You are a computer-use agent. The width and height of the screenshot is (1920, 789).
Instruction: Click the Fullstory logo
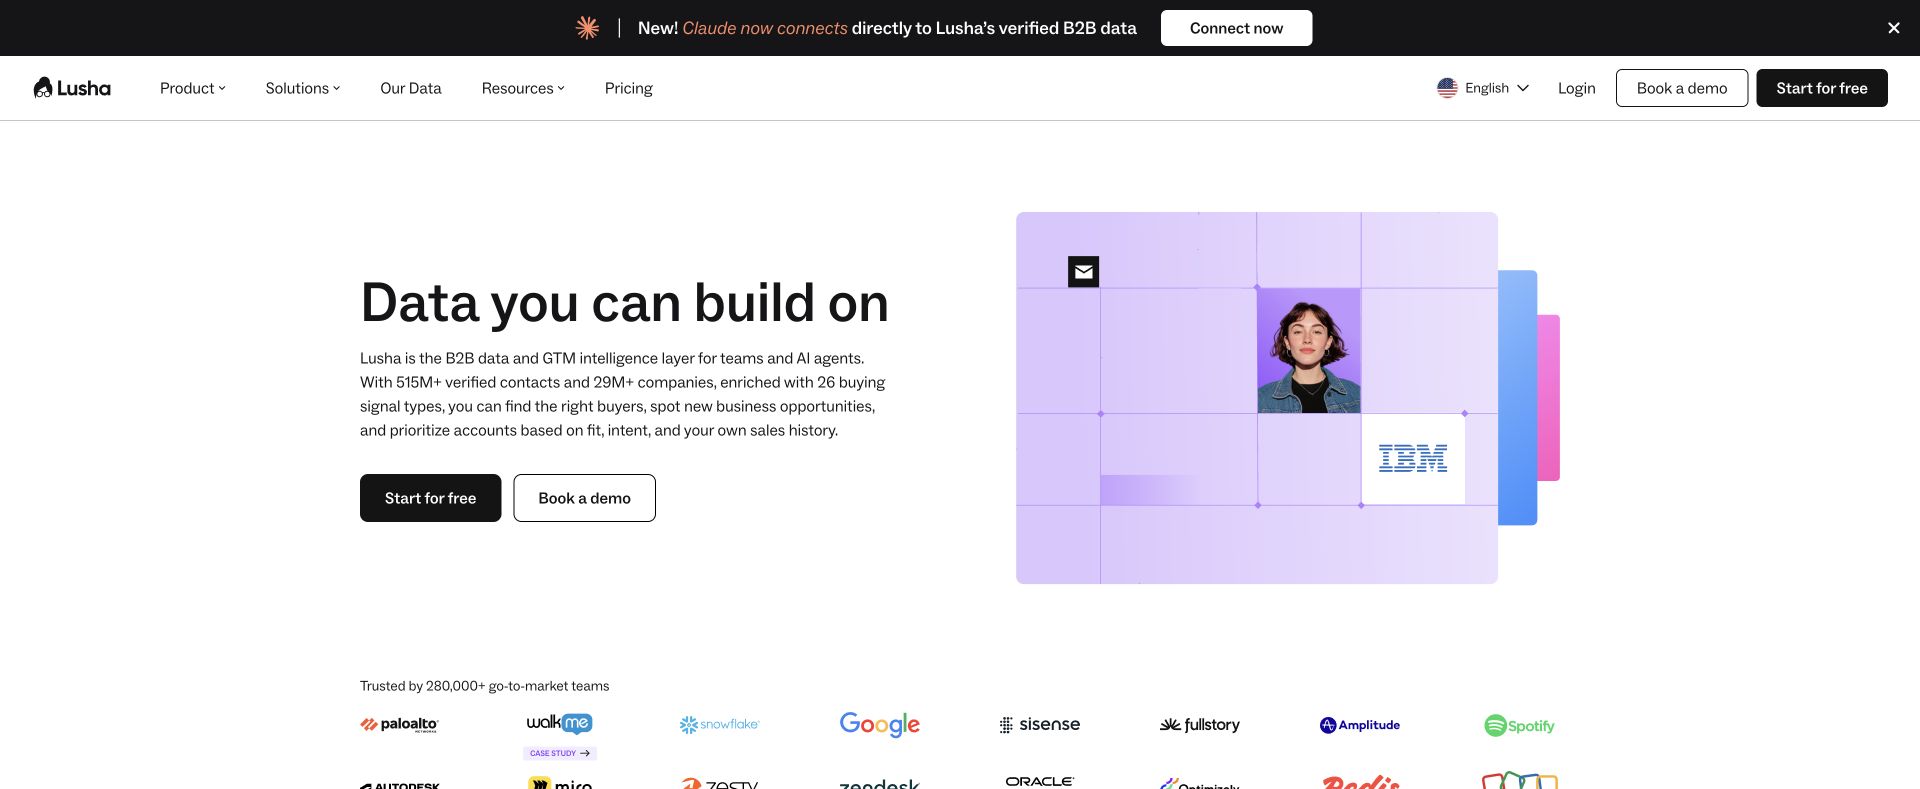[x=1199, y=725]
